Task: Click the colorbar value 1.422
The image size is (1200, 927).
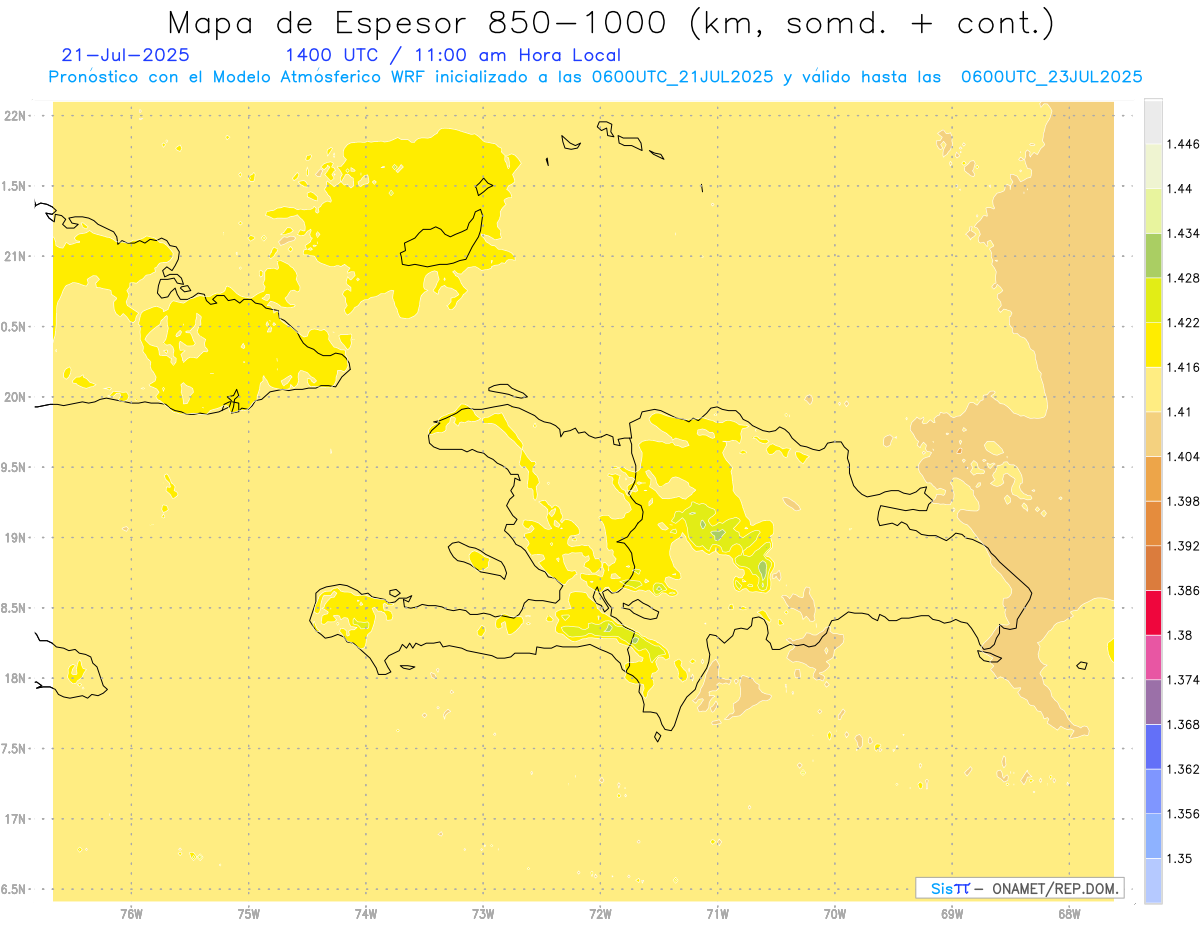Action: [x=1183, y=323]
